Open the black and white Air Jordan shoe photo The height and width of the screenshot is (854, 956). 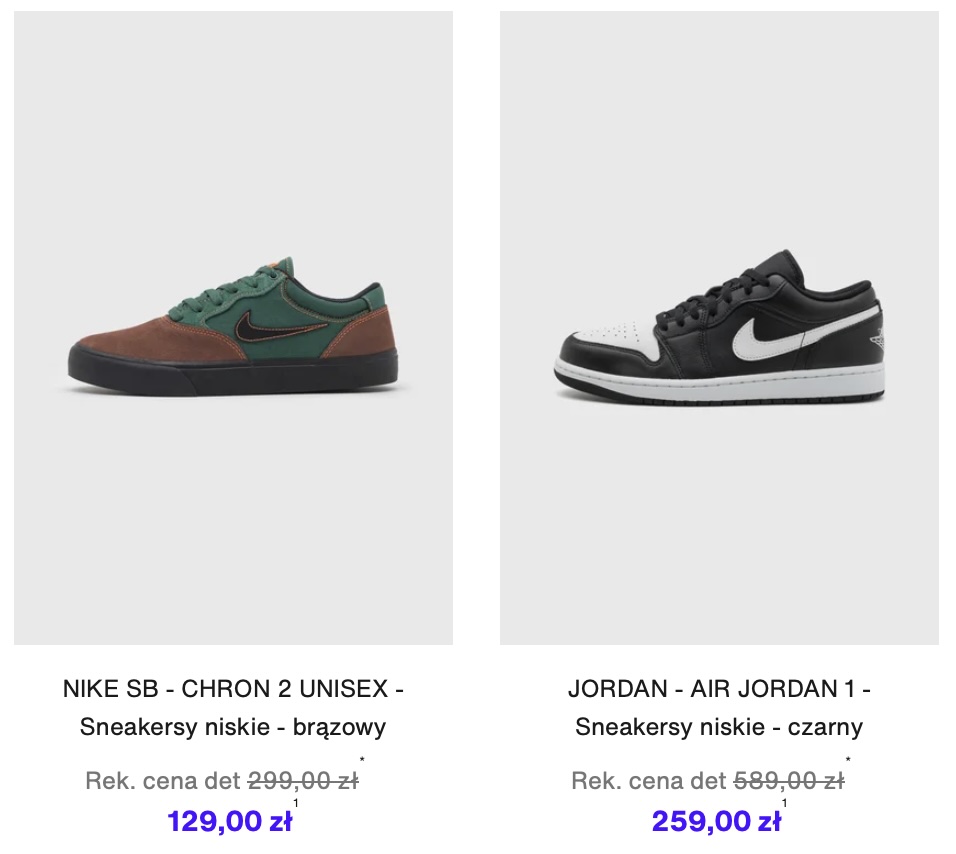[719, 327]
